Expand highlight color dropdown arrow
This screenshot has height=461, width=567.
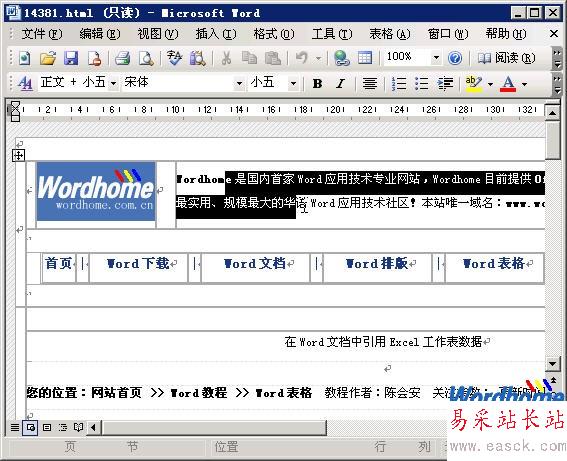[490, 84]
